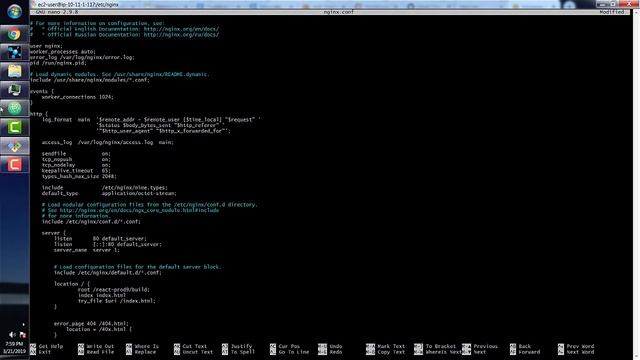
Task: Click the Russian docs URL nginx.org/ru/docs/
Action: click(x=181, y=35)
